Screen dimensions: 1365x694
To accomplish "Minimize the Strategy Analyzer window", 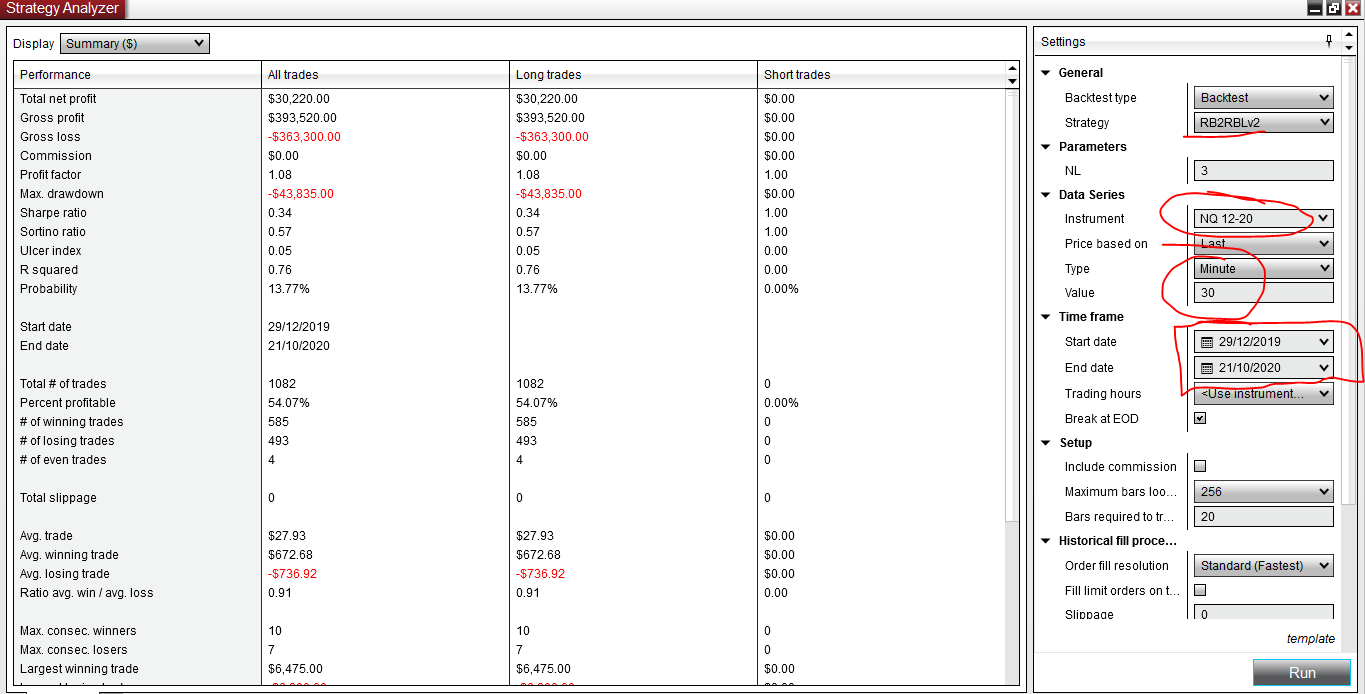I will [x=1315, y=8].
